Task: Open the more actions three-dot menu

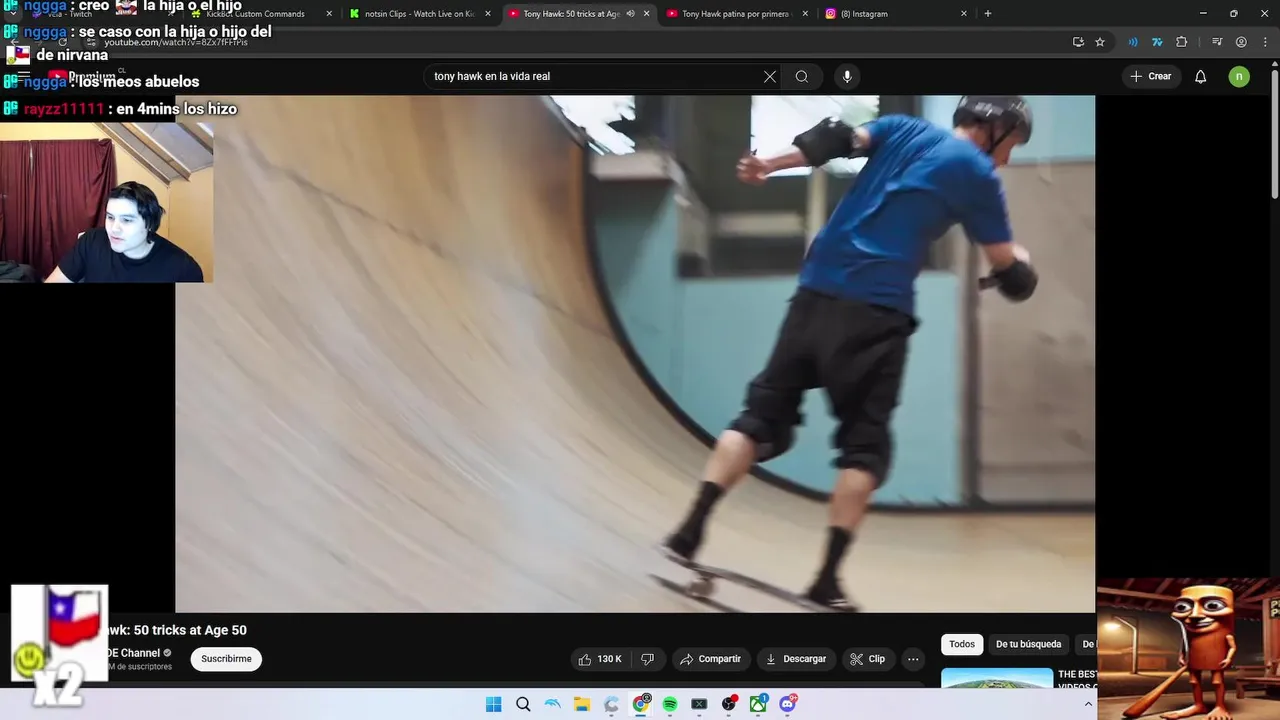Action: point(913,659)
